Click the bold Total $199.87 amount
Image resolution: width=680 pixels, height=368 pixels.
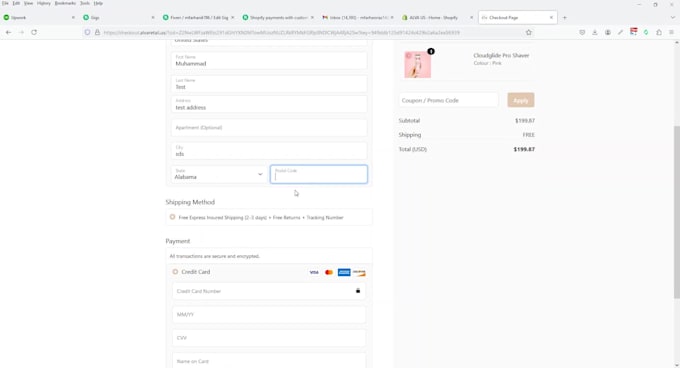click(x=524, y=149)
